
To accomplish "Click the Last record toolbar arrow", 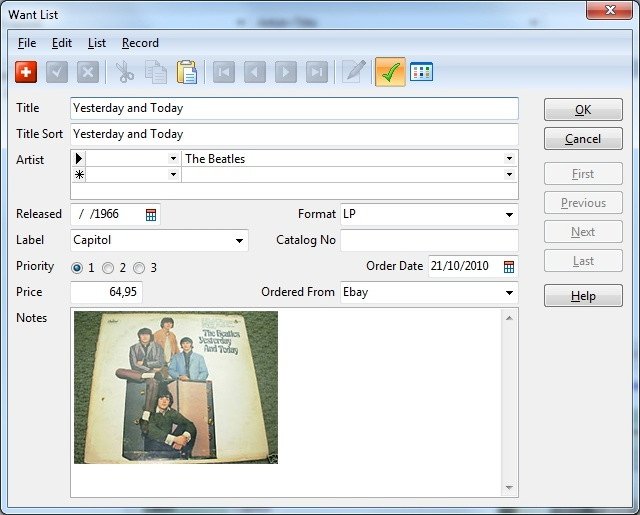I will 317,72.
